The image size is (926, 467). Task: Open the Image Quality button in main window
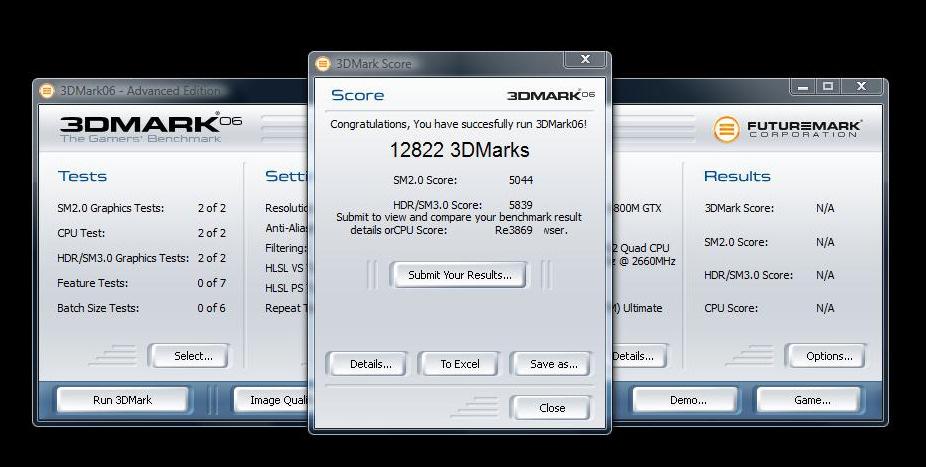(272, 400)
